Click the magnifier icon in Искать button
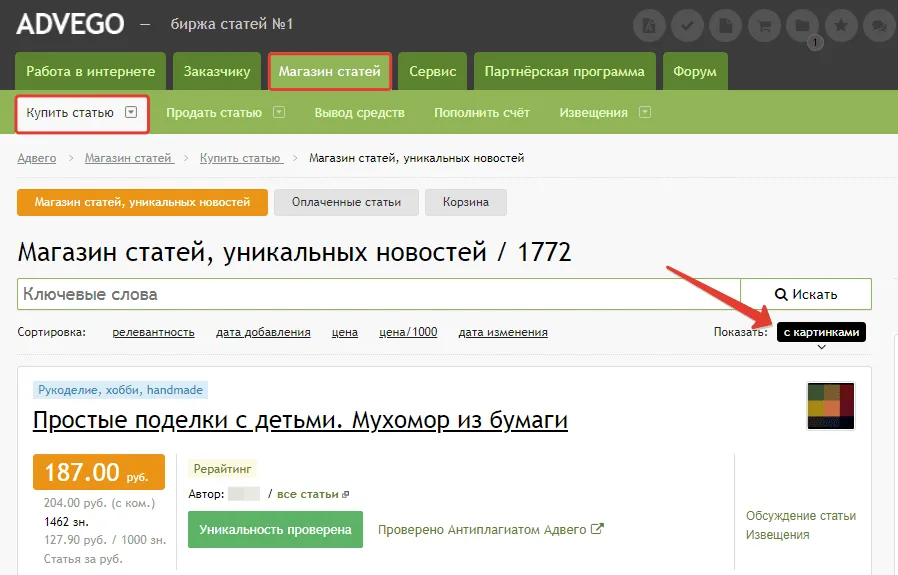The width and height of the screenshot is (898, 575). (781, 294)
